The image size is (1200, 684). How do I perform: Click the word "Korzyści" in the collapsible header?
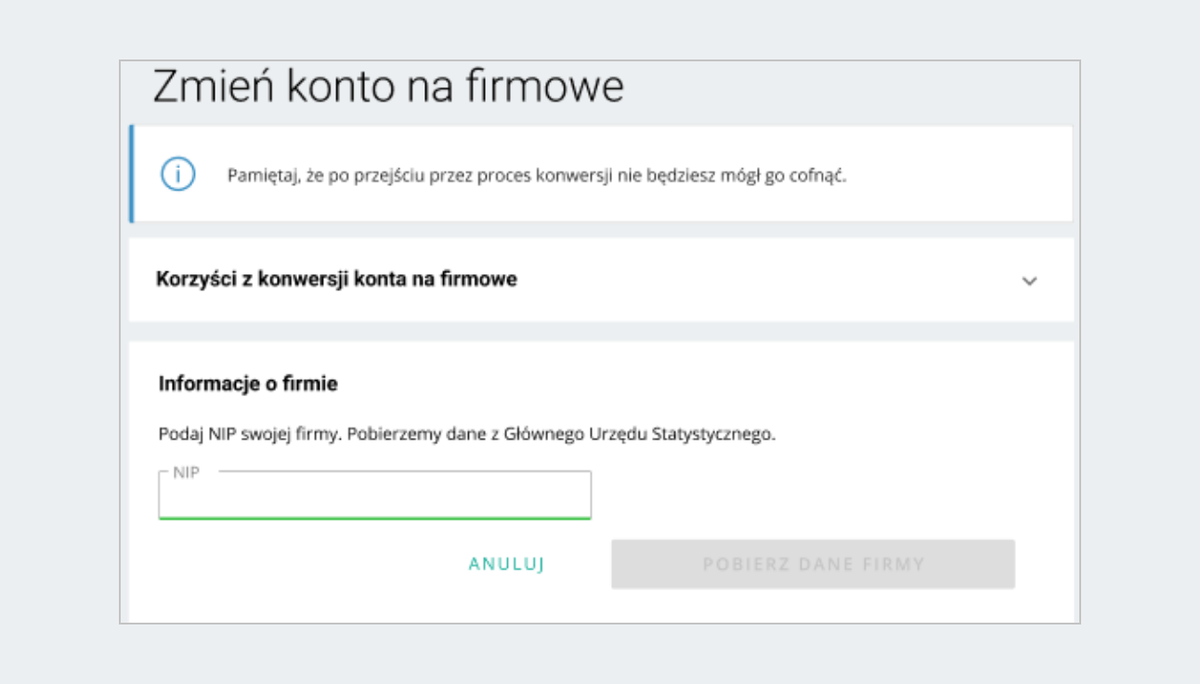pos(190,279)
